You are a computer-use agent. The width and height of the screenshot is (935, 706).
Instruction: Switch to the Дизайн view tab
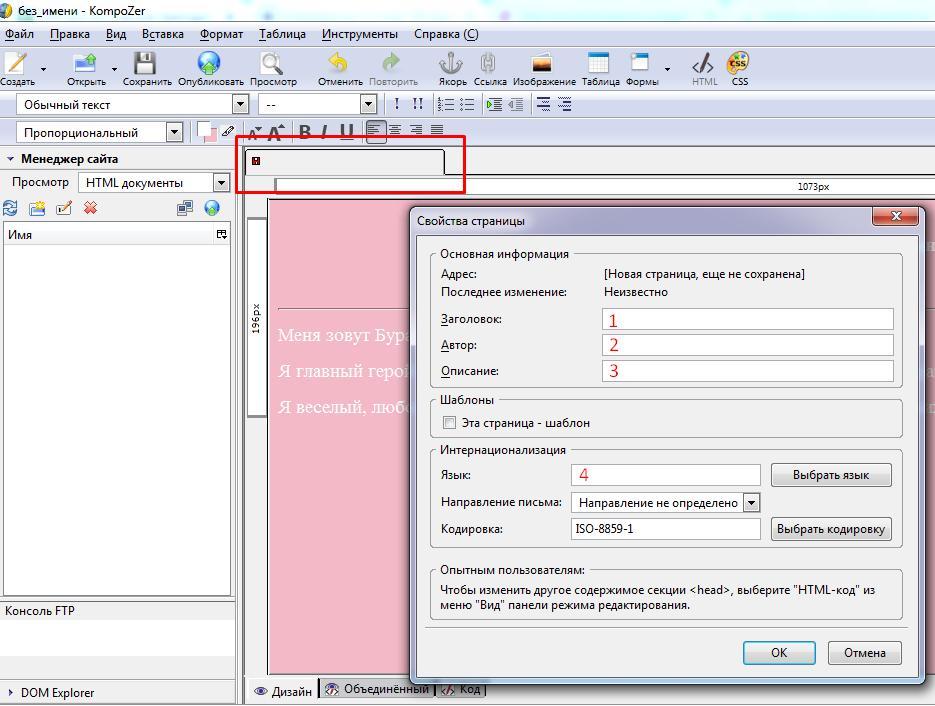pos(283,691)
